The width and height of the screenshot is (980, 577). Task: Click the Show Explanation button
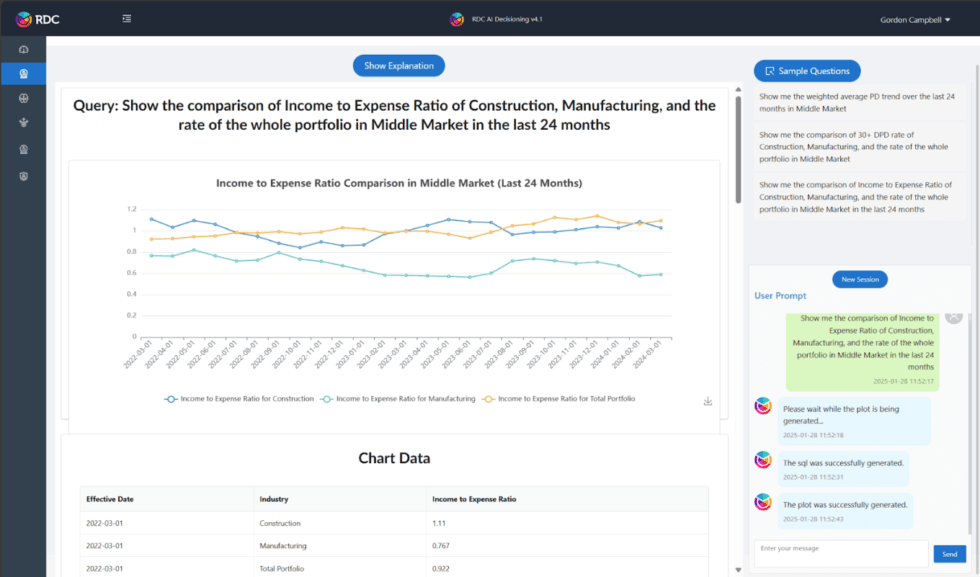click(398, 65)
